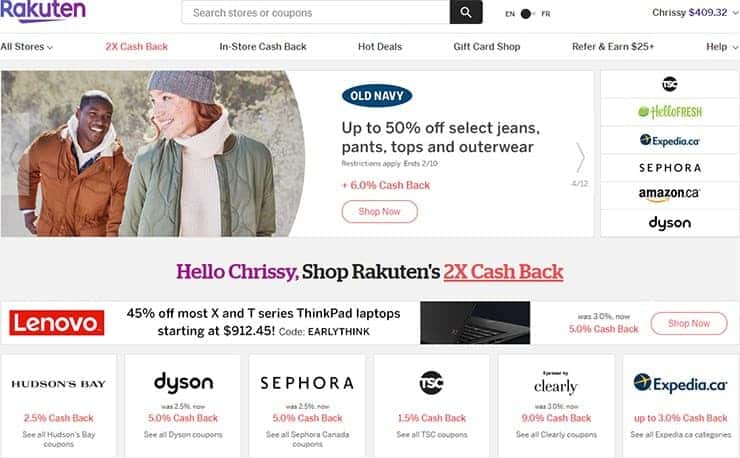Open the Rakuten home logo
Viewport: 740px width, 458px height.
[43, 11]
